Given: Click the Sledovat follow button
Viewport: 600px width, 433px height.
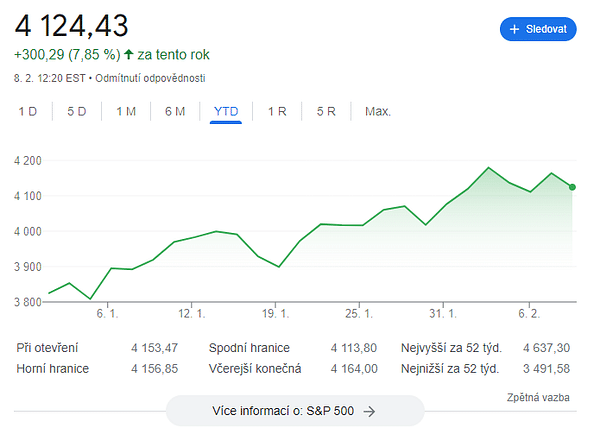Looking at the screenshot, I should [538, 29].
